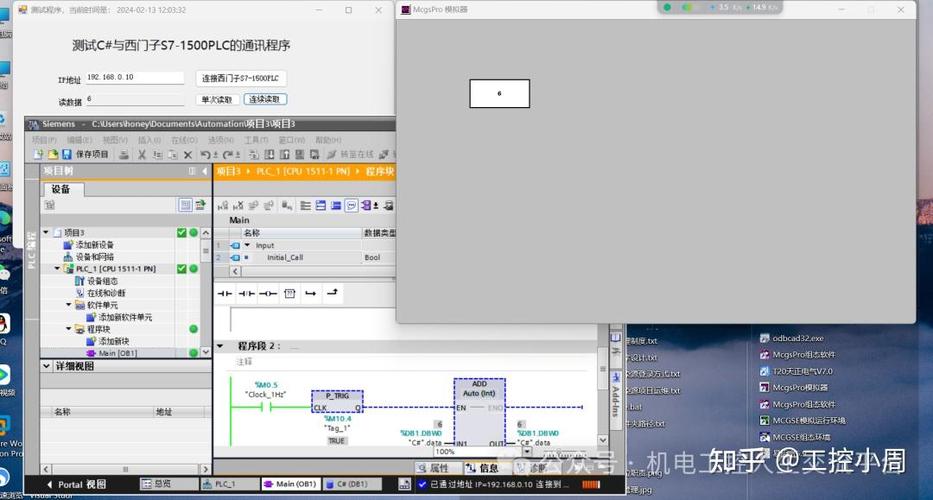Toggle the project tree overview icon
Image resolution: width=933 pixels, height=500 pixels.
click(186, 205)
